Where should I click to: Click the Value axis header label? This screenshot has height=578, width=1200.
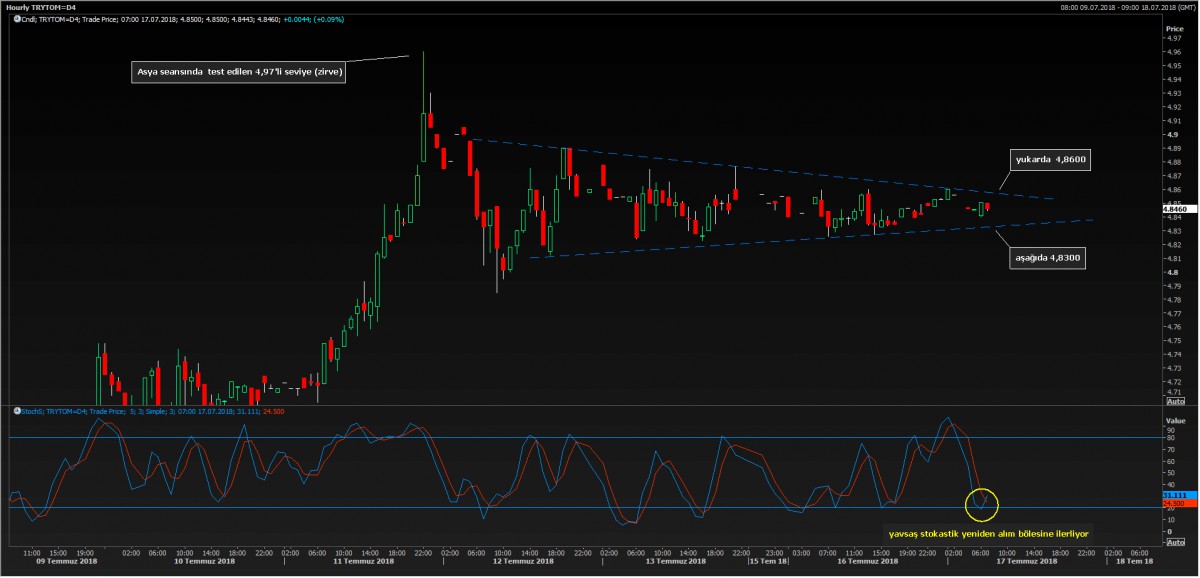(x=1174, y=421)
